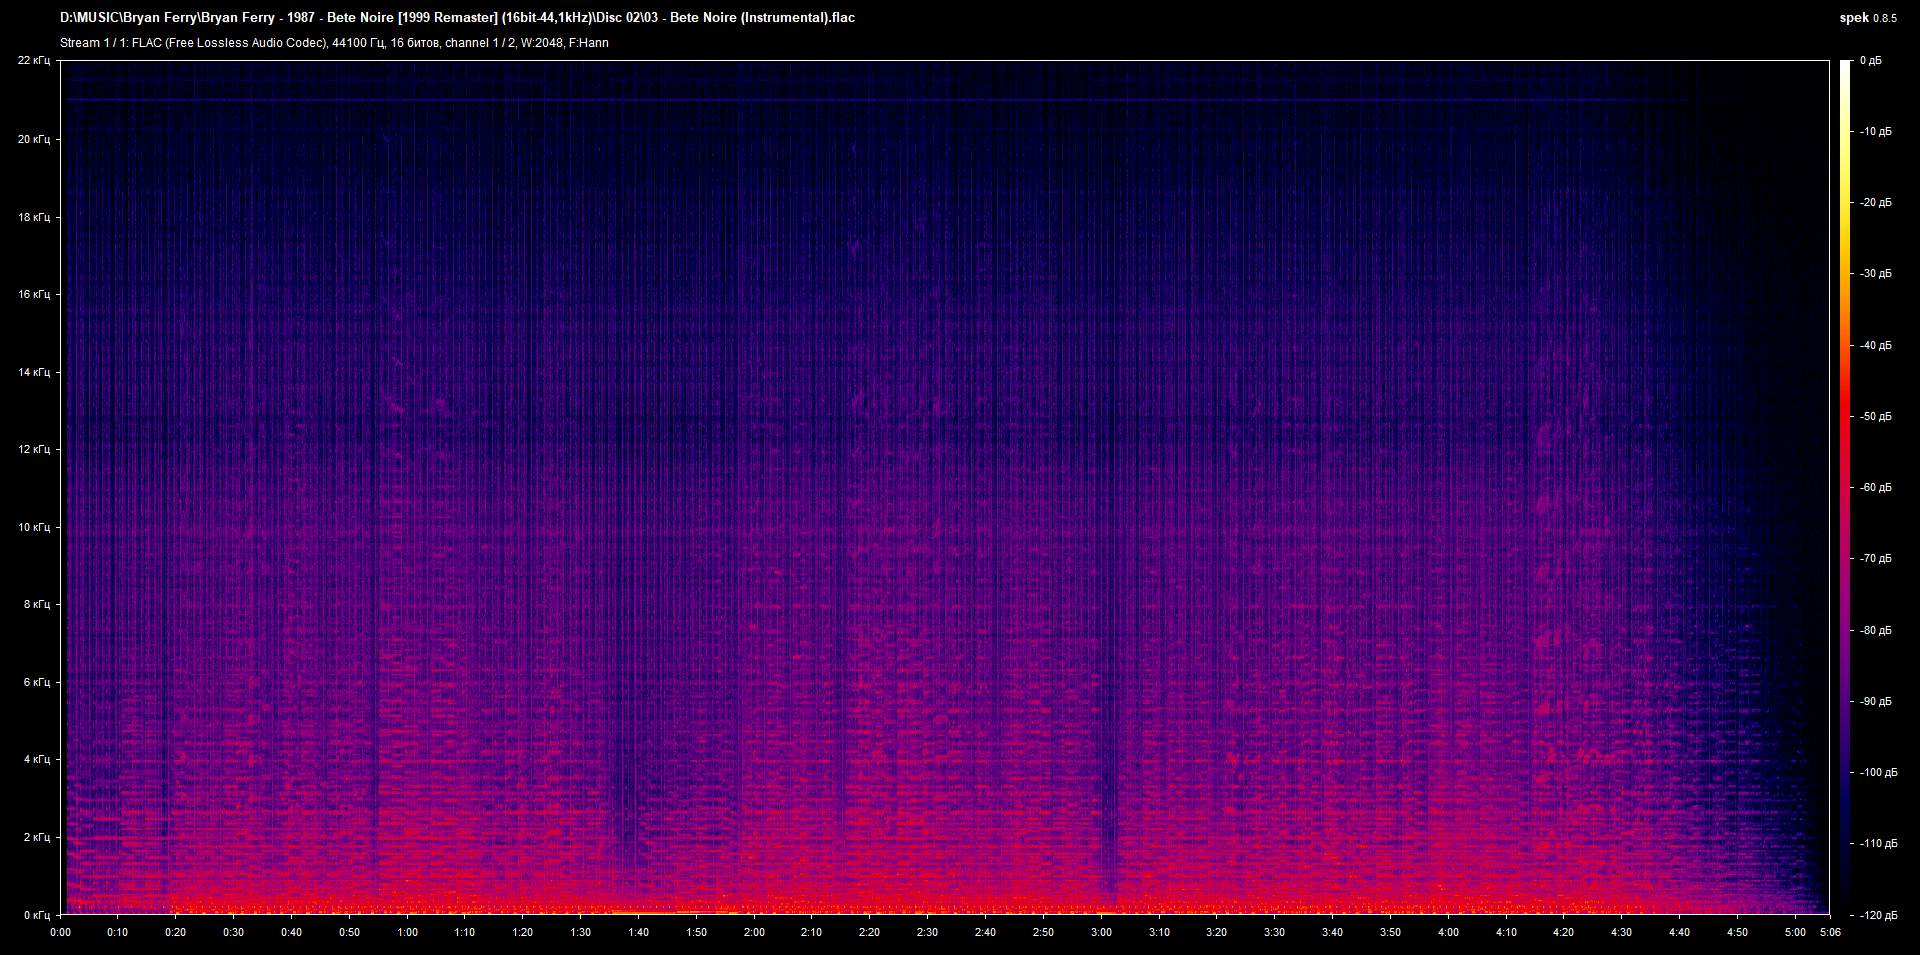Click the 0:30 time axis label
Viewport: 1920px width, 955px height.
(x=233, y=932)
